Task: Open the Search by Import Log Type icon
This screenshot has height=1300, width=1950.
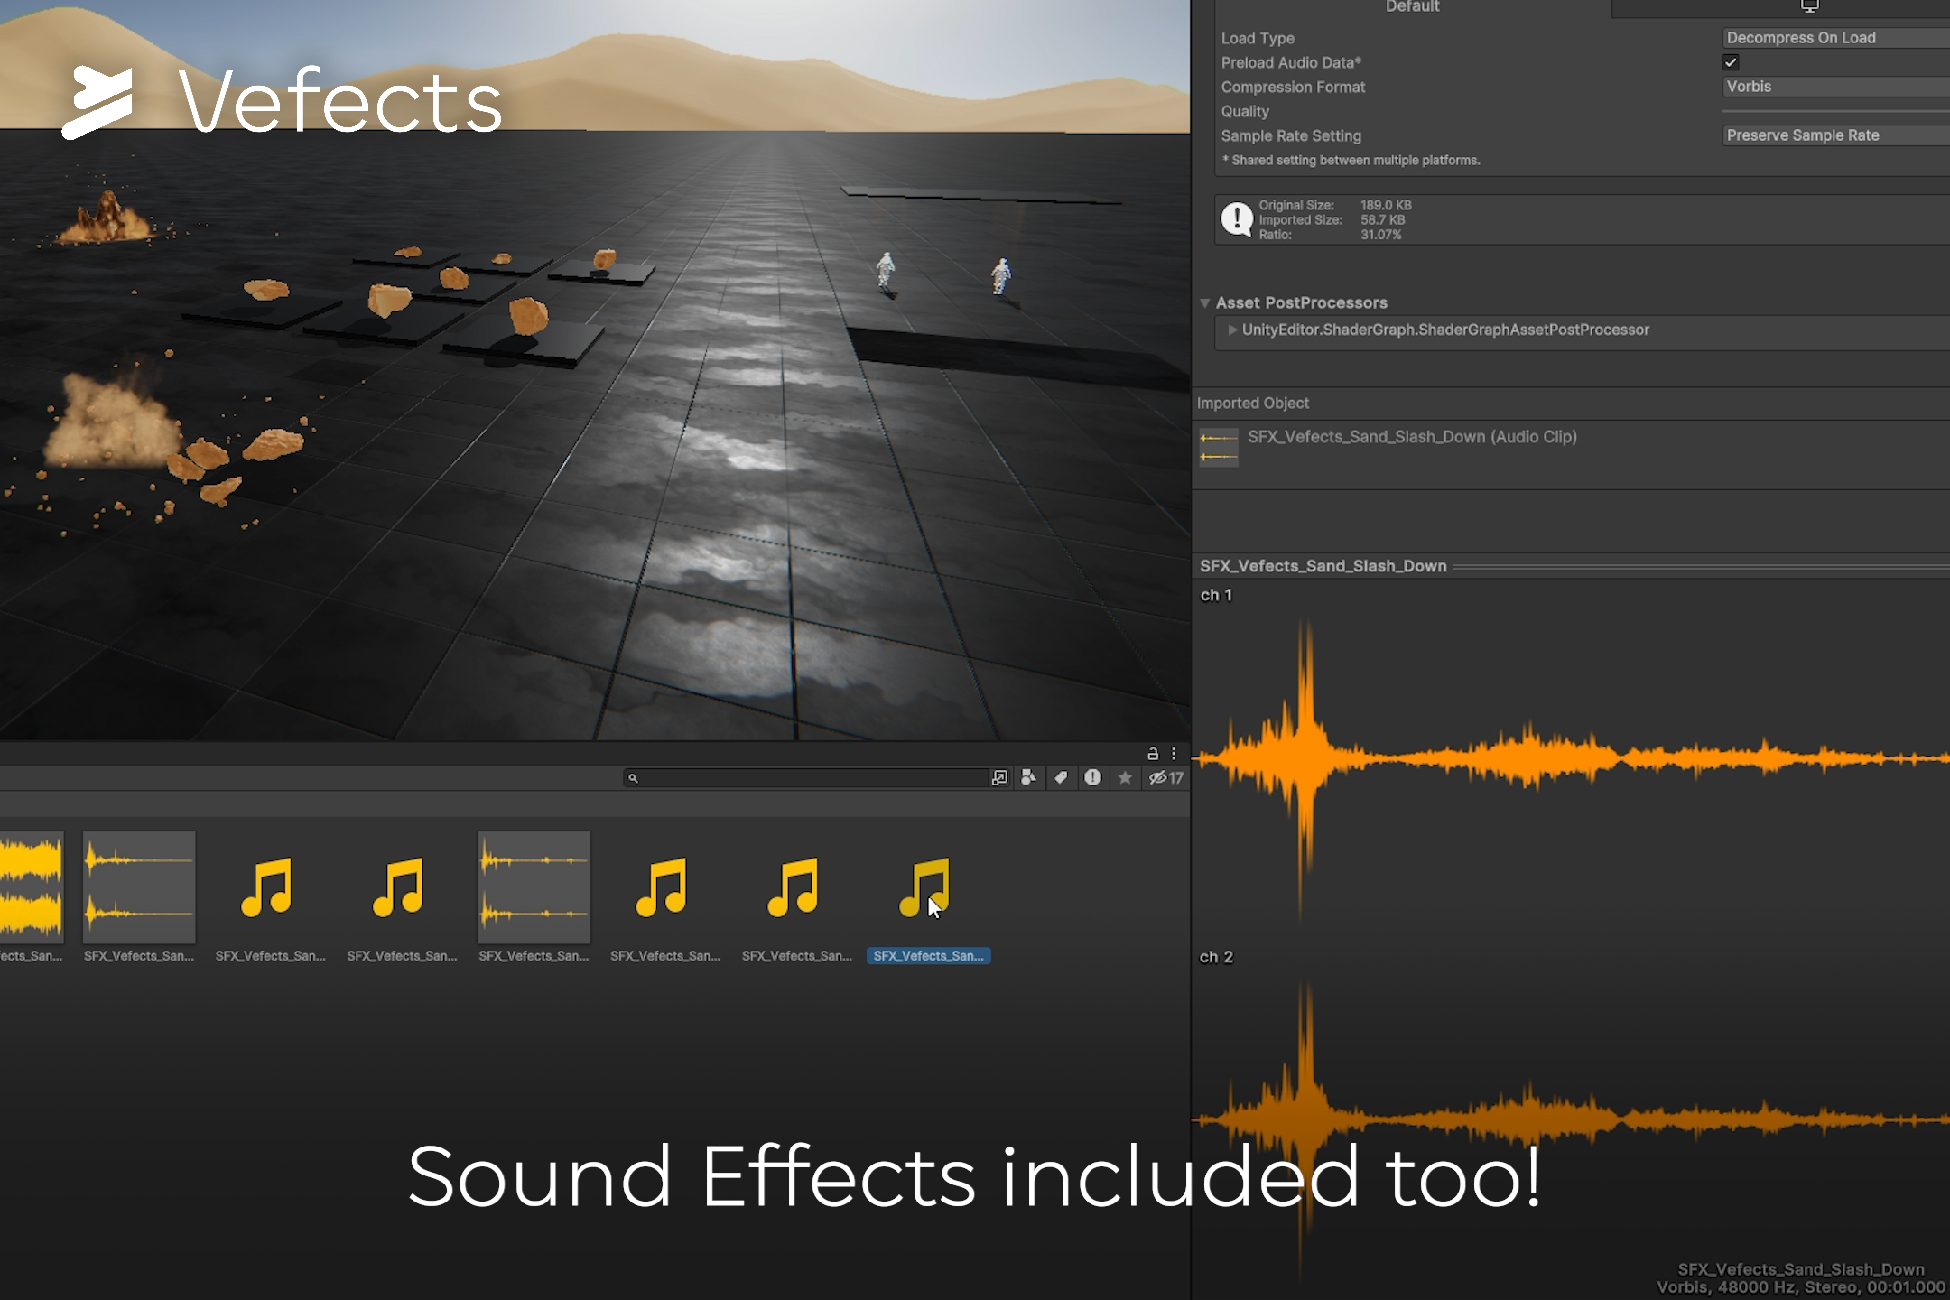Action: pyautogui.click(x=1093, y=778)
